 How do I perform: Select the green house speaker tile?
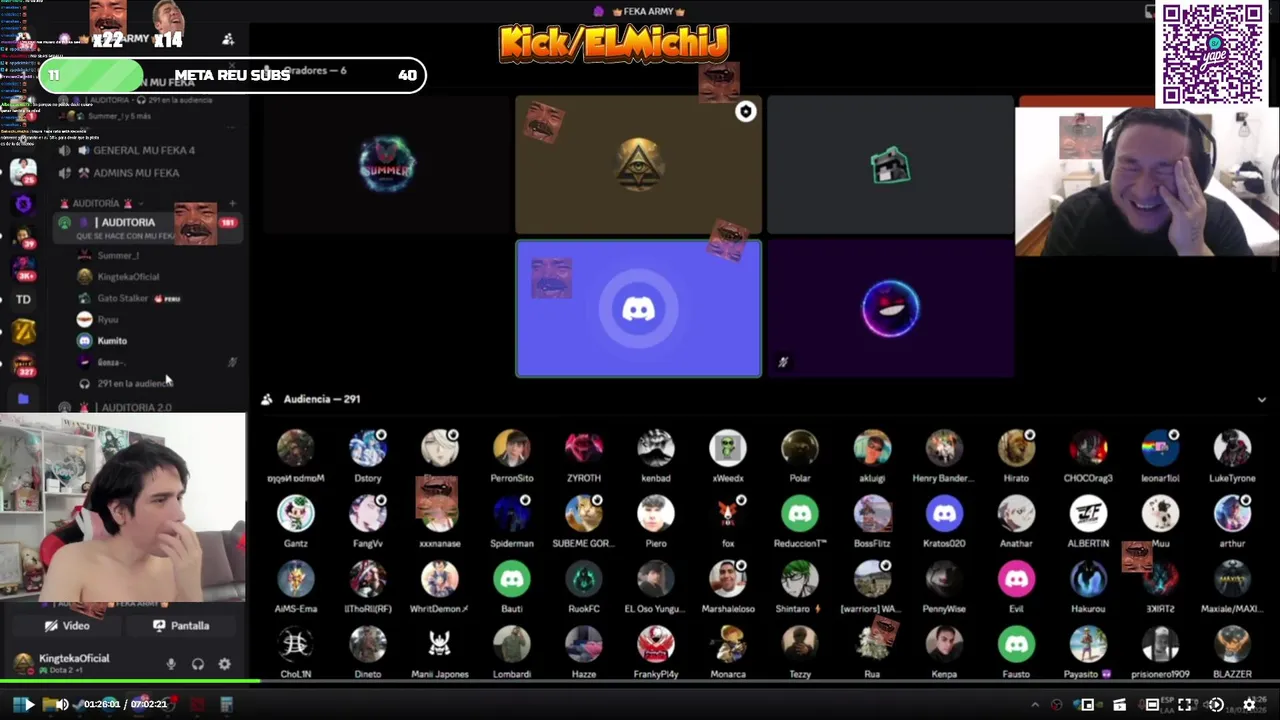point(890,165)
